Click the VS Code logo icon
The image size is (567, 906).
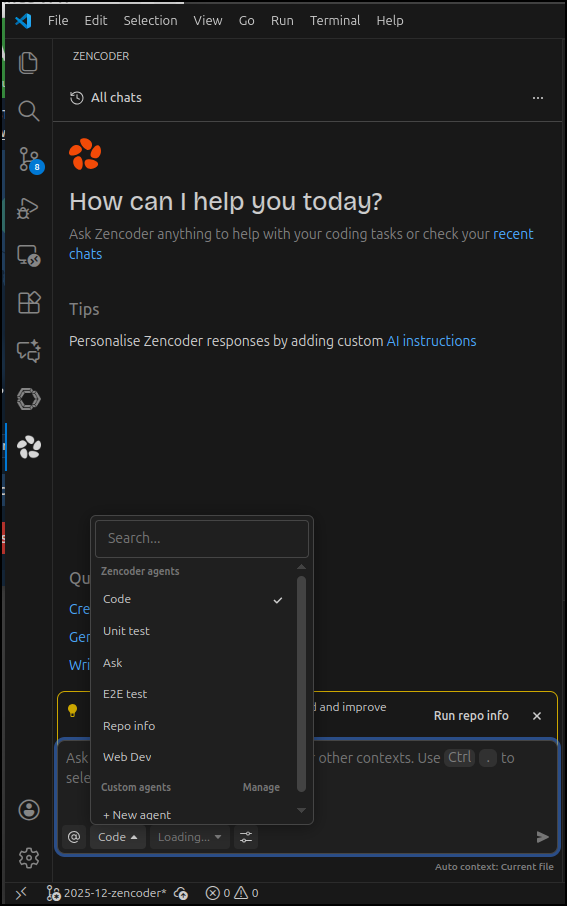point(23,21)
